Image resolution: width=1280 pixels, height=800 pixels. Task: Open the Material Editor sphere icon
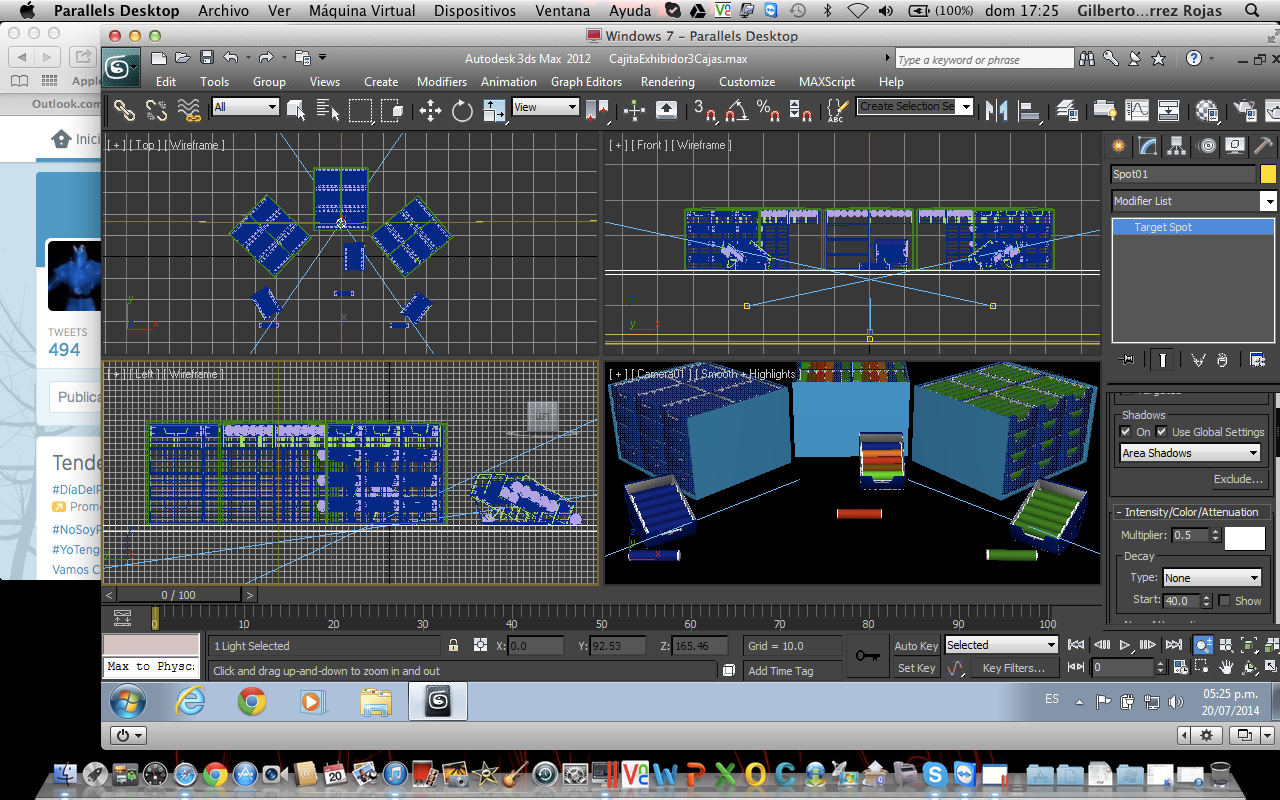pyautogui.click(x=1207, y=110)
